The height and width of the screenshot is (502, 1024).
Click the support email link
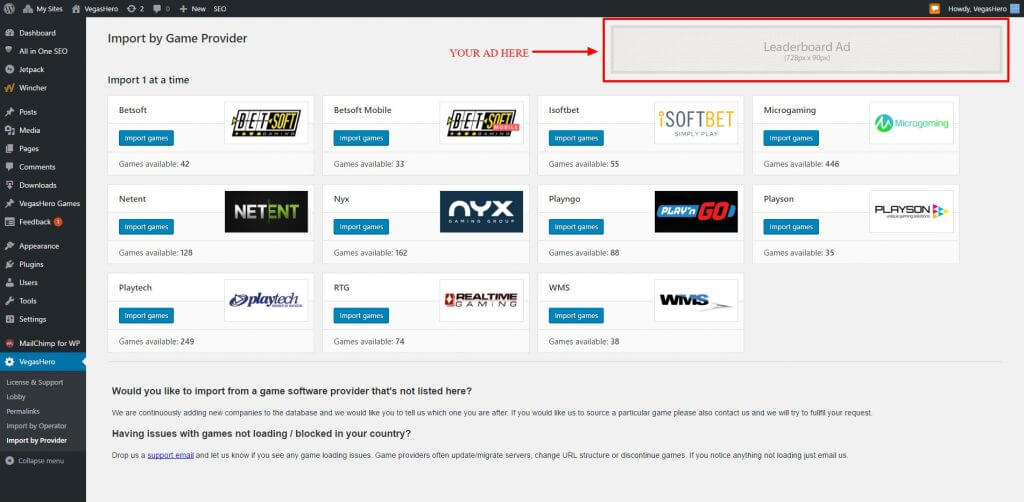(170, 455)
